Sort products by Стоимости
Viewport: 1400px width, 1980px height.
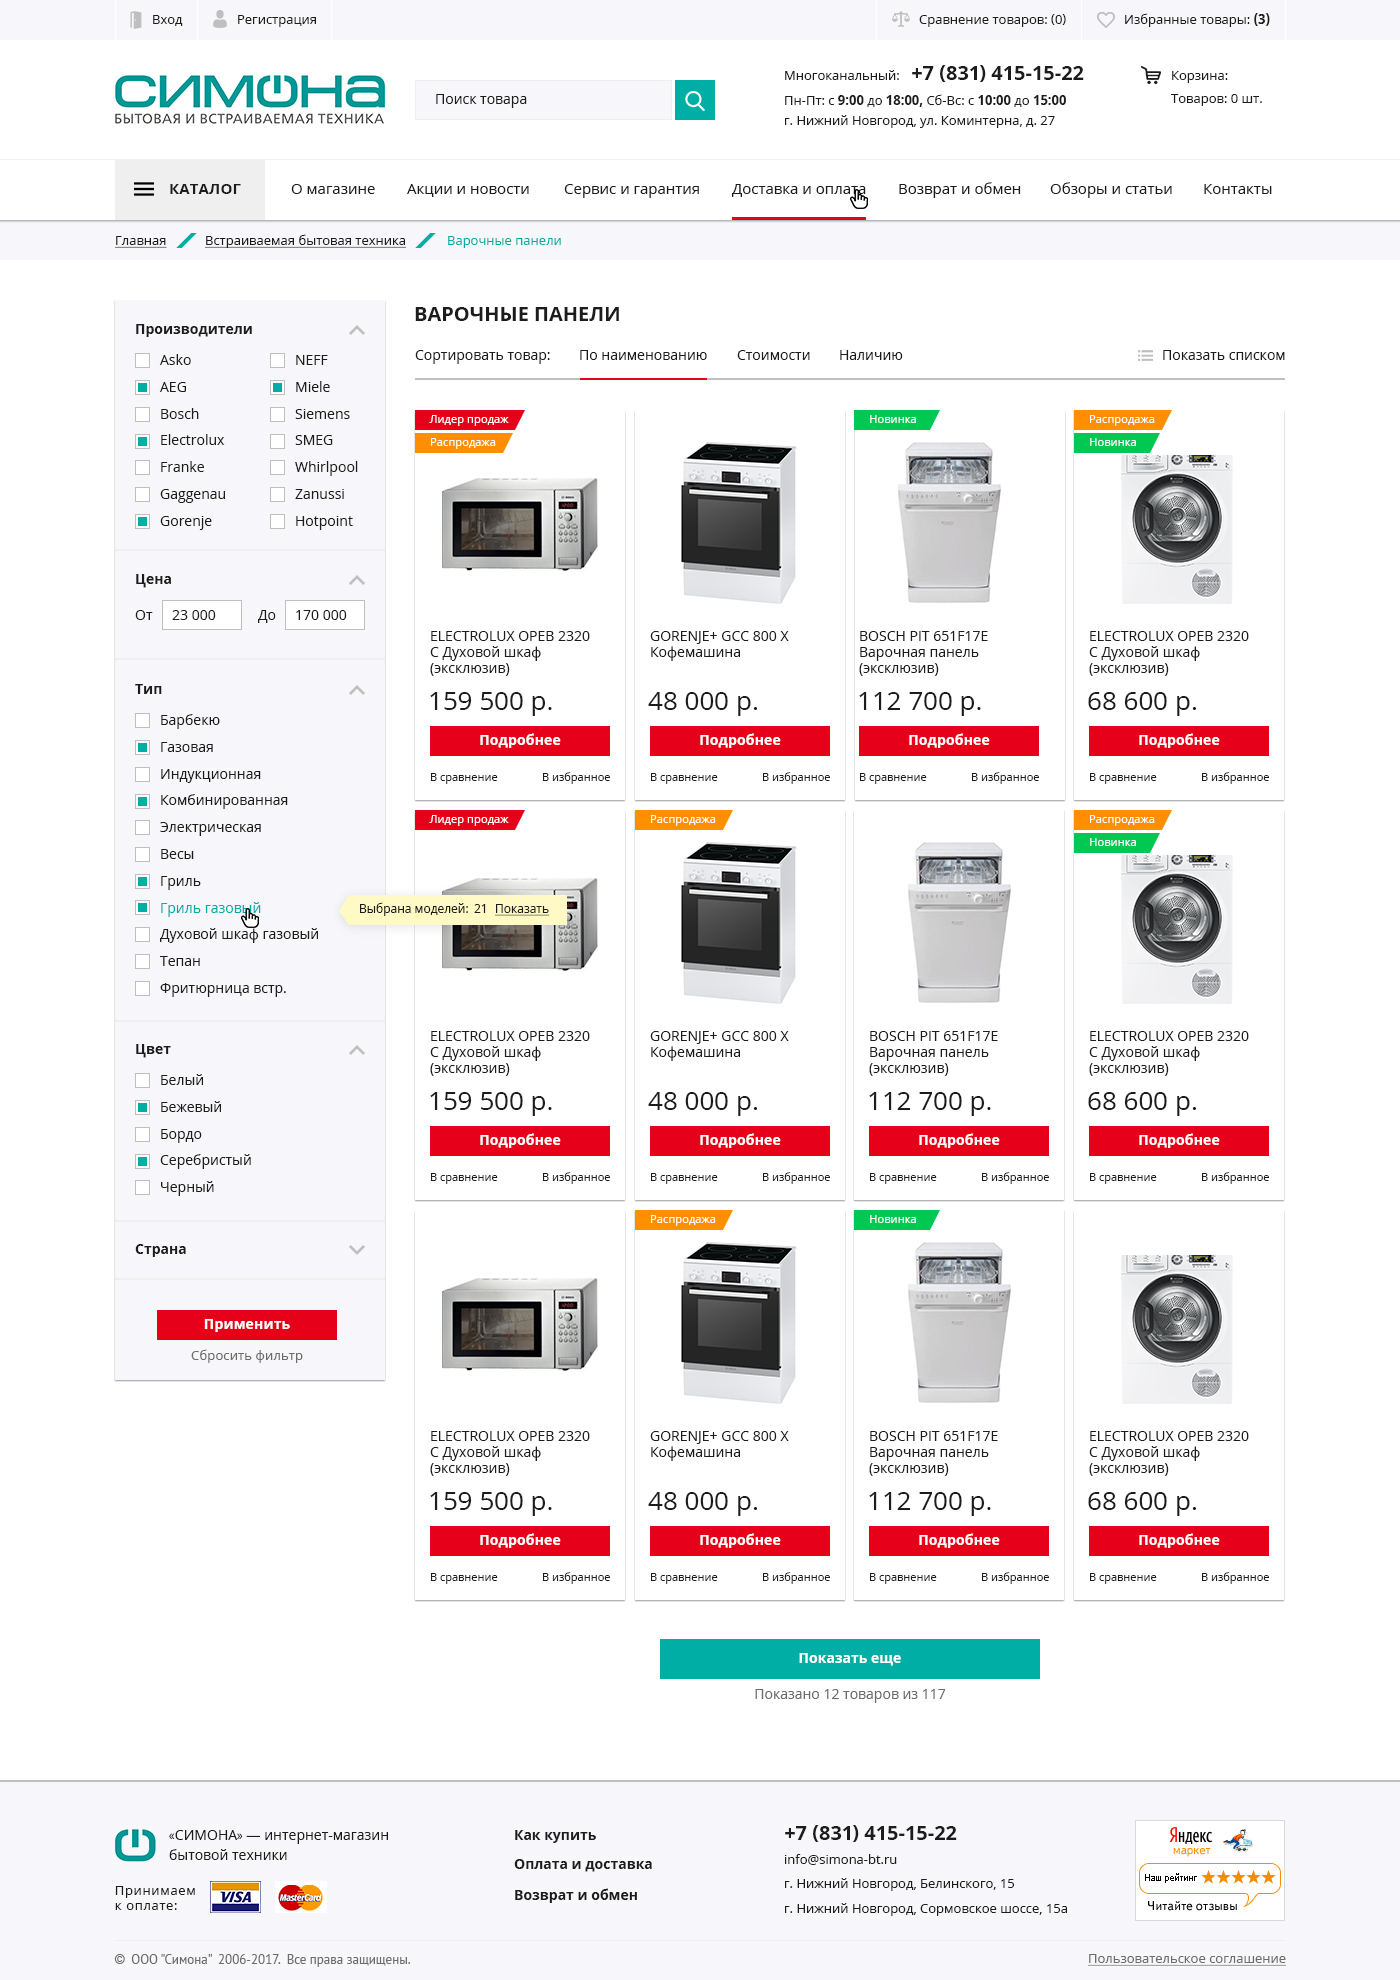773,355
